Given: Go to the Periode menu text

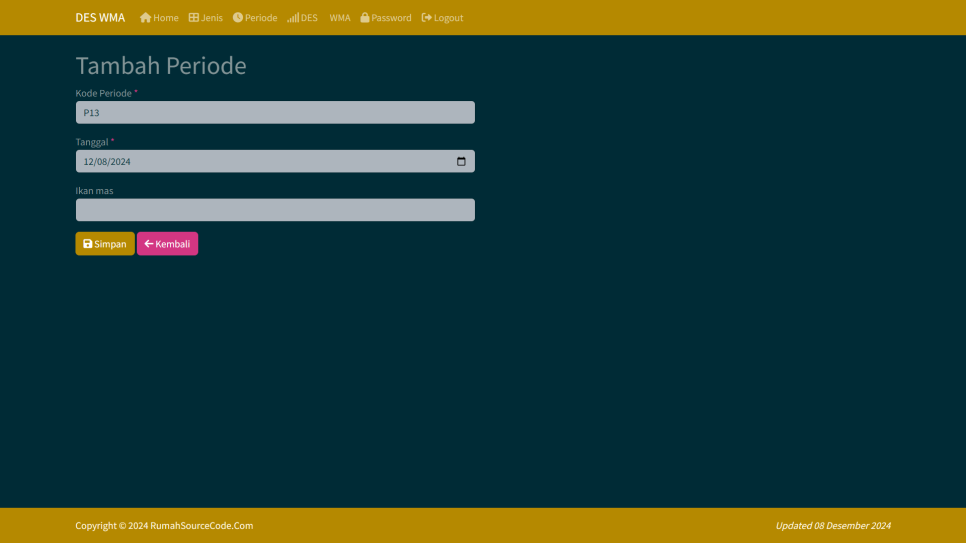Looking at the screenshot, I should point(261,18).
